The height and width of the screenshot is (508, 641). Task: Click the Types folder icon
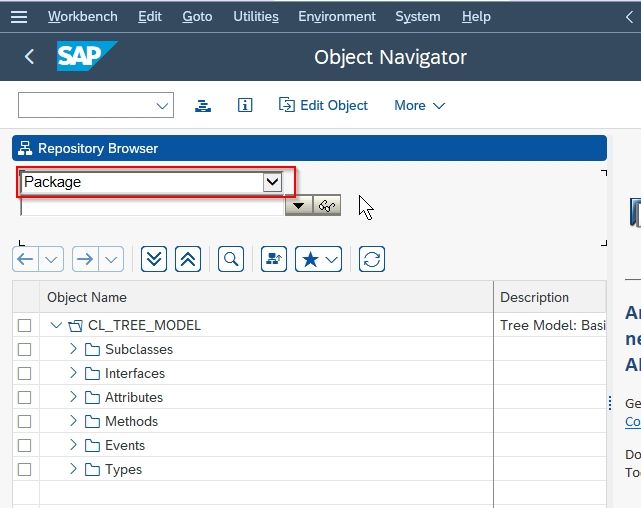[92, 470]
